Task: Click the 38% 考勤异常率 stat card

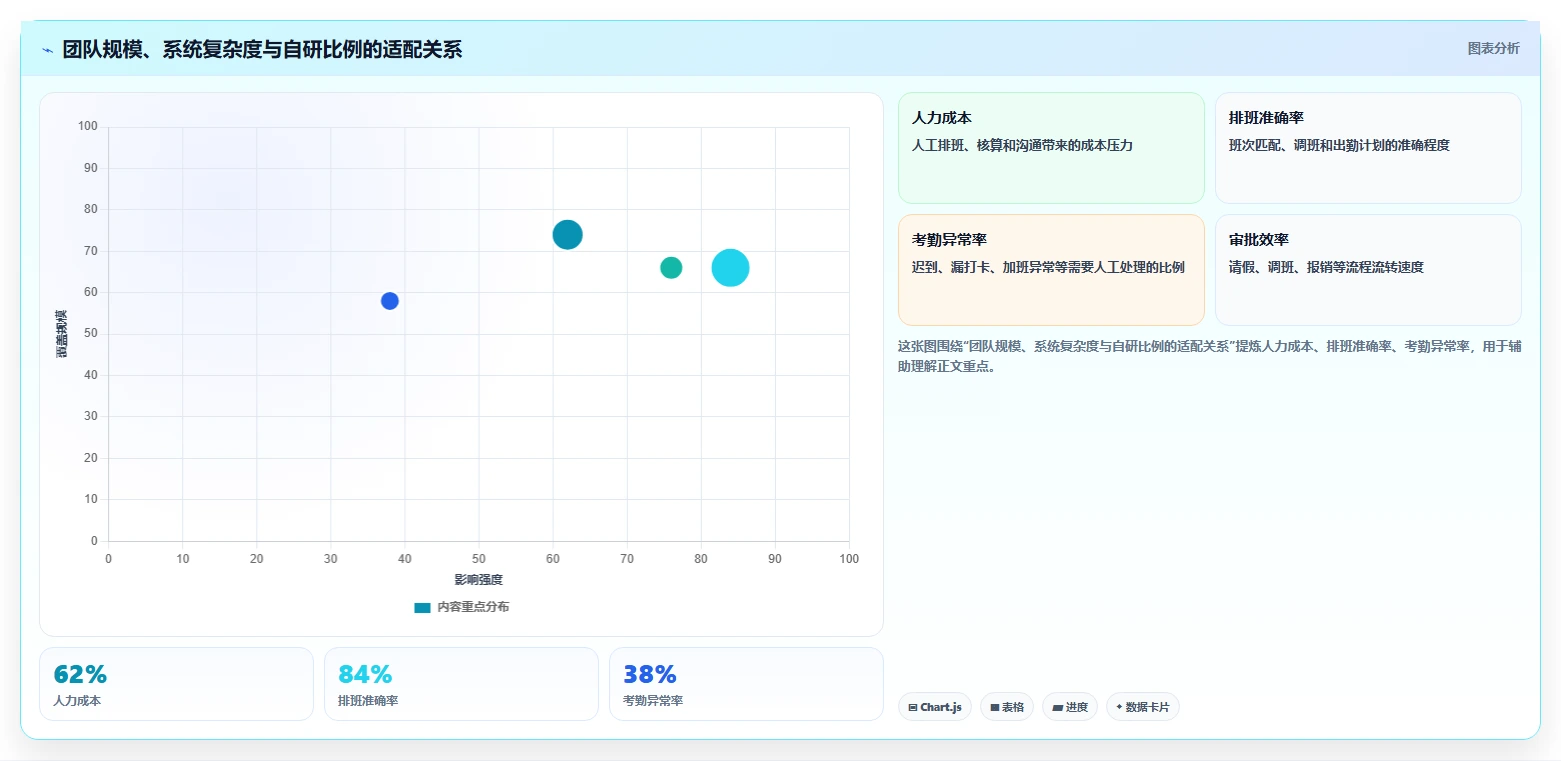Action: (x=746, y=684)
